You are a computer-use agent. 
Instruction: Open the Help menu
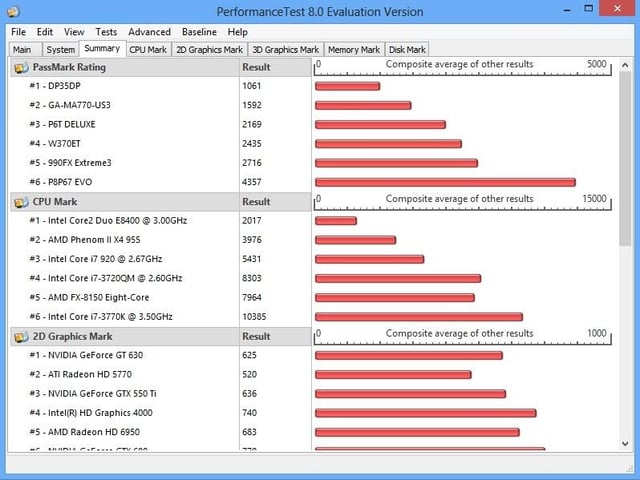pyautogui.click(x=238, y=32)
